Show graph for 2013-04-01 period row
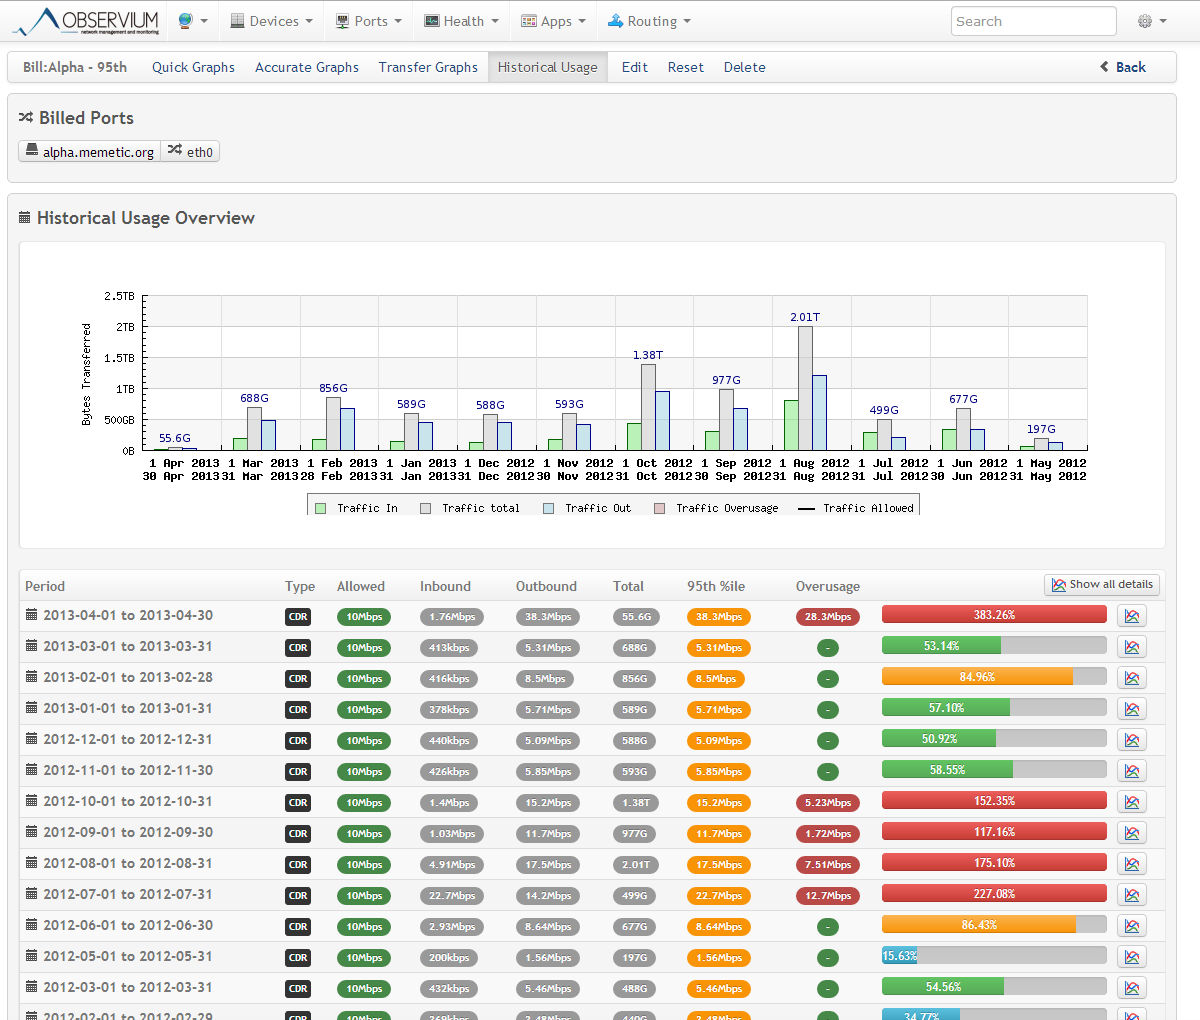Viewport: 1200px width, 1020px height. pyautogui.click(x=1131, y=616)
